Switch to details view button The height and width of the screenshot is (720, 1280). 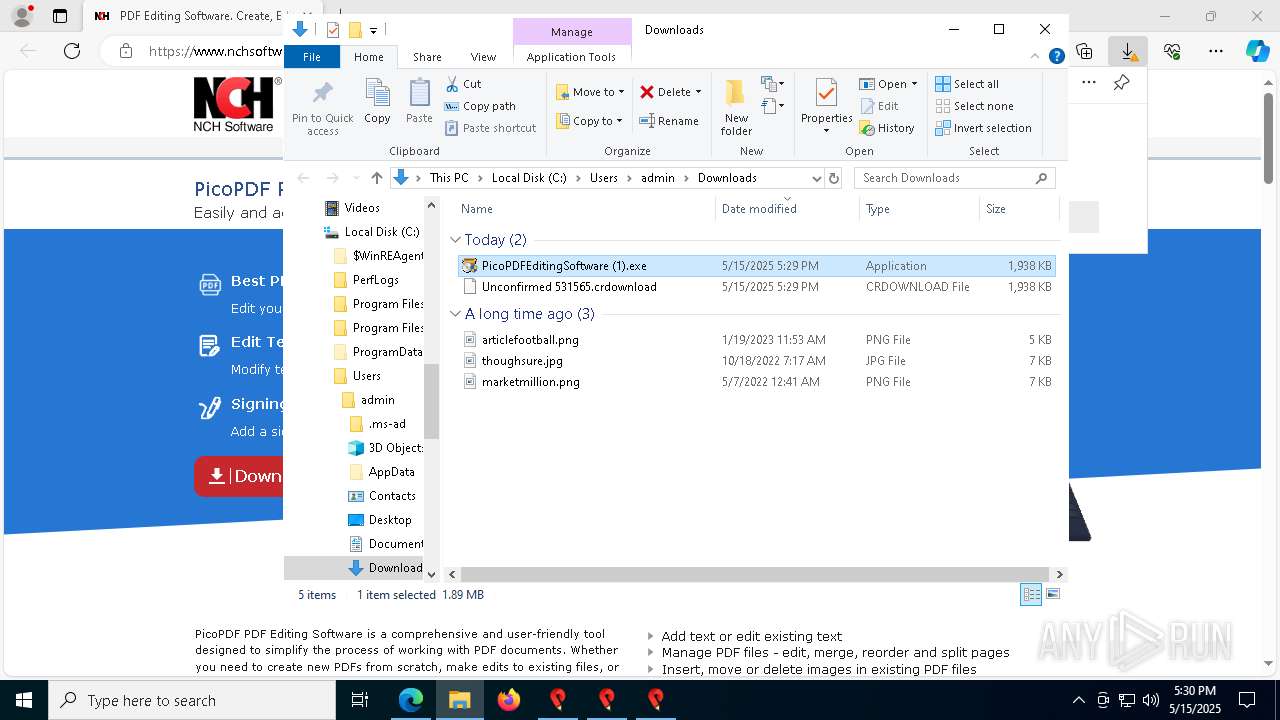[x=1031, y=595]
